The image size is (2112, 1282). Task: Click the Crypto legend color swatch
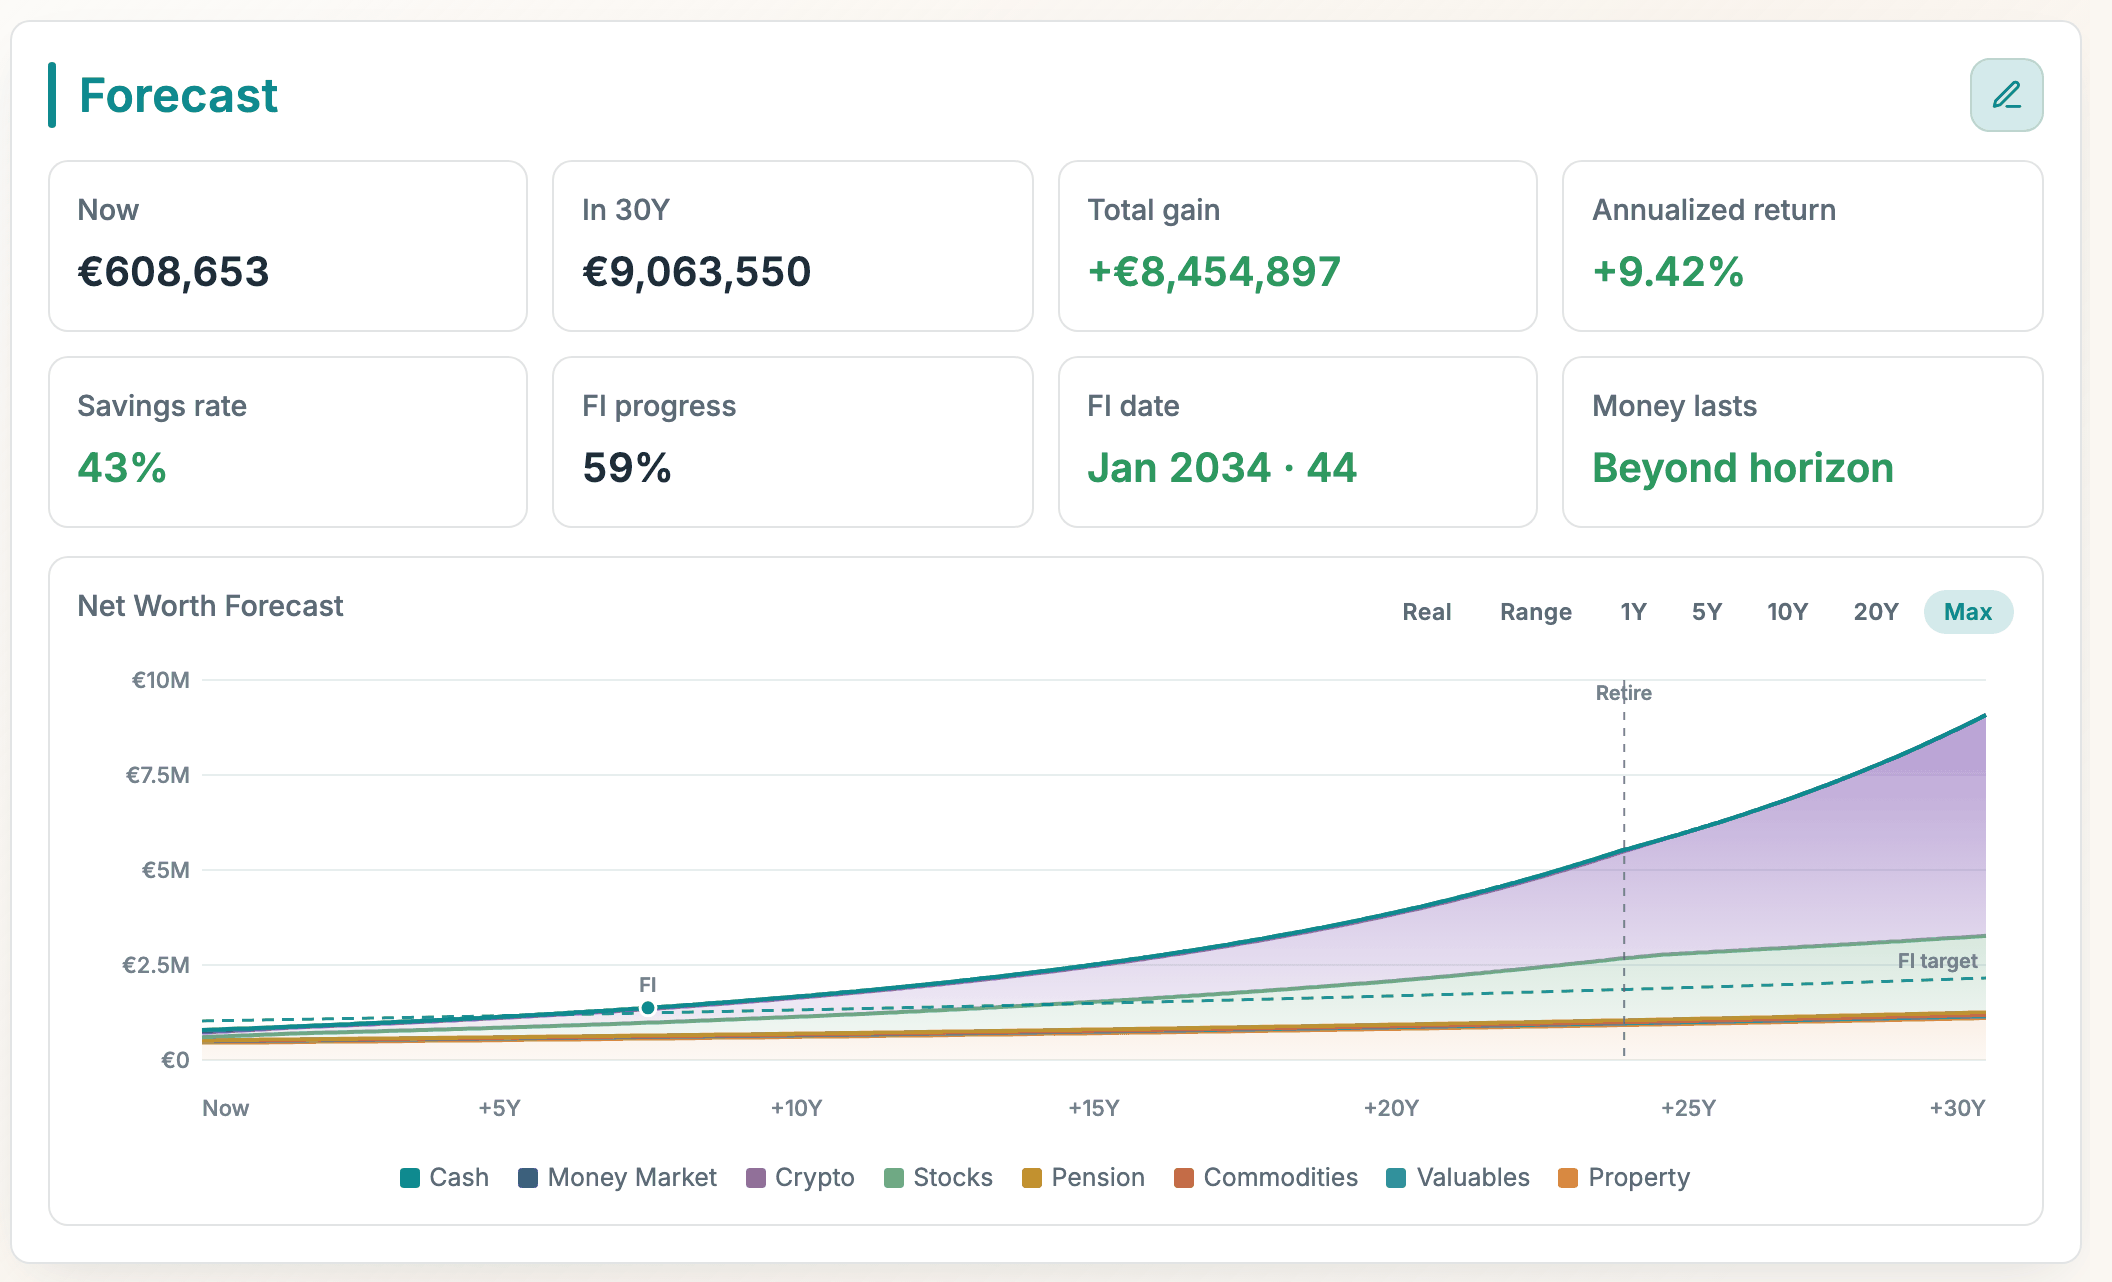756,1178
